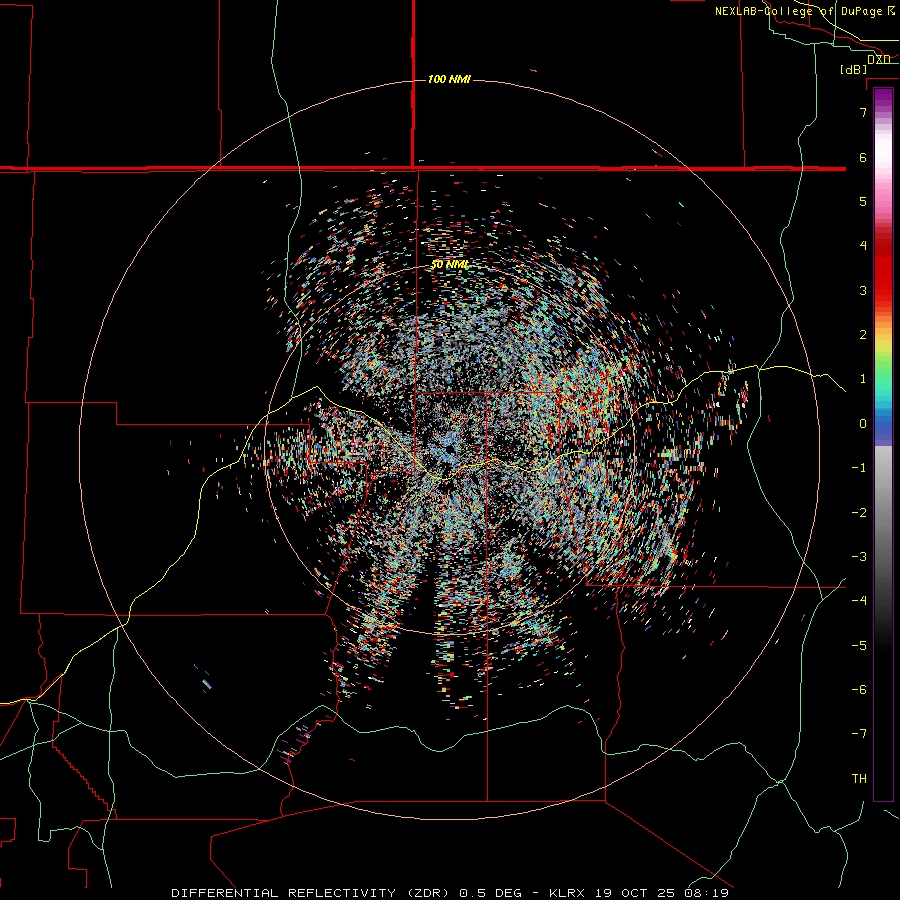This screenshot has height=900, width=900.
Task: Click the '0' value on the scale
Action: point(863,424)
